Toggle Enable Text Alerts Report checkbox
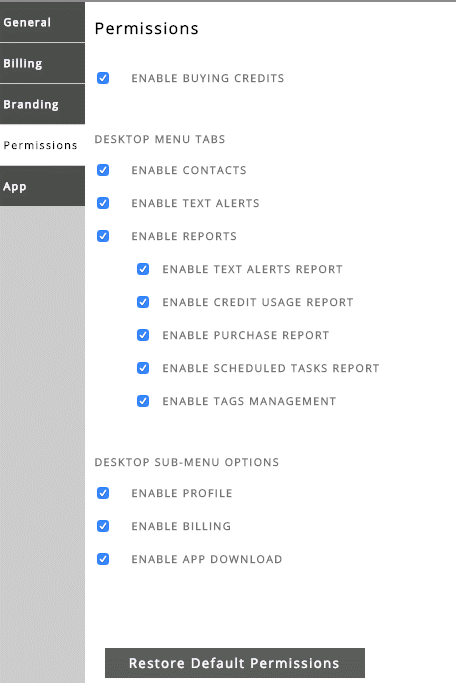Image resolution: width=456 pixels, height=683 pixels. pos(143,269)
